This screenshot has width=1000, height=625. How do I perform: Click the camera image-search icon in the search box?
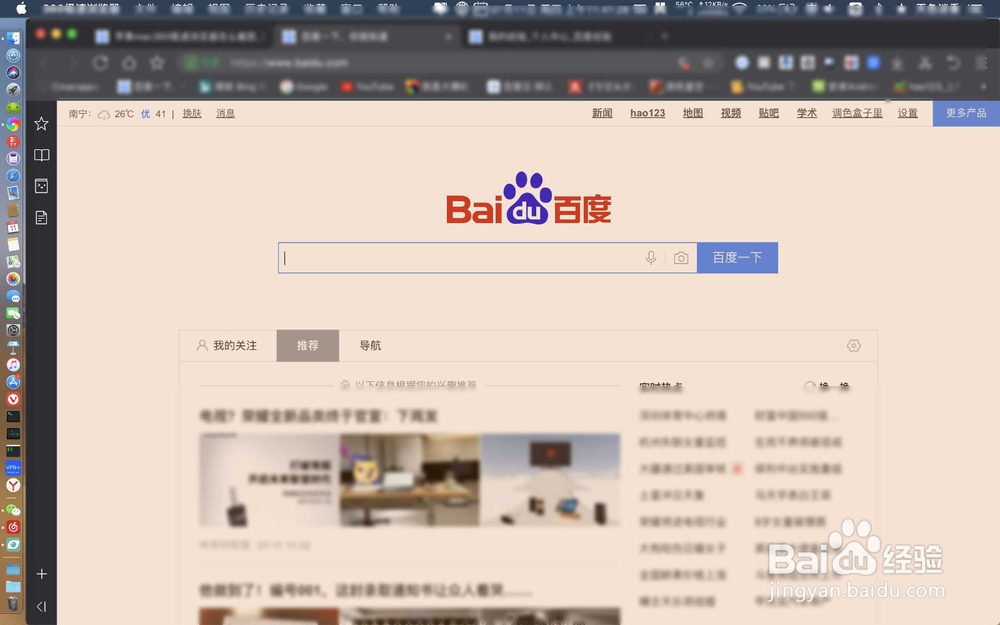point(681,258)
